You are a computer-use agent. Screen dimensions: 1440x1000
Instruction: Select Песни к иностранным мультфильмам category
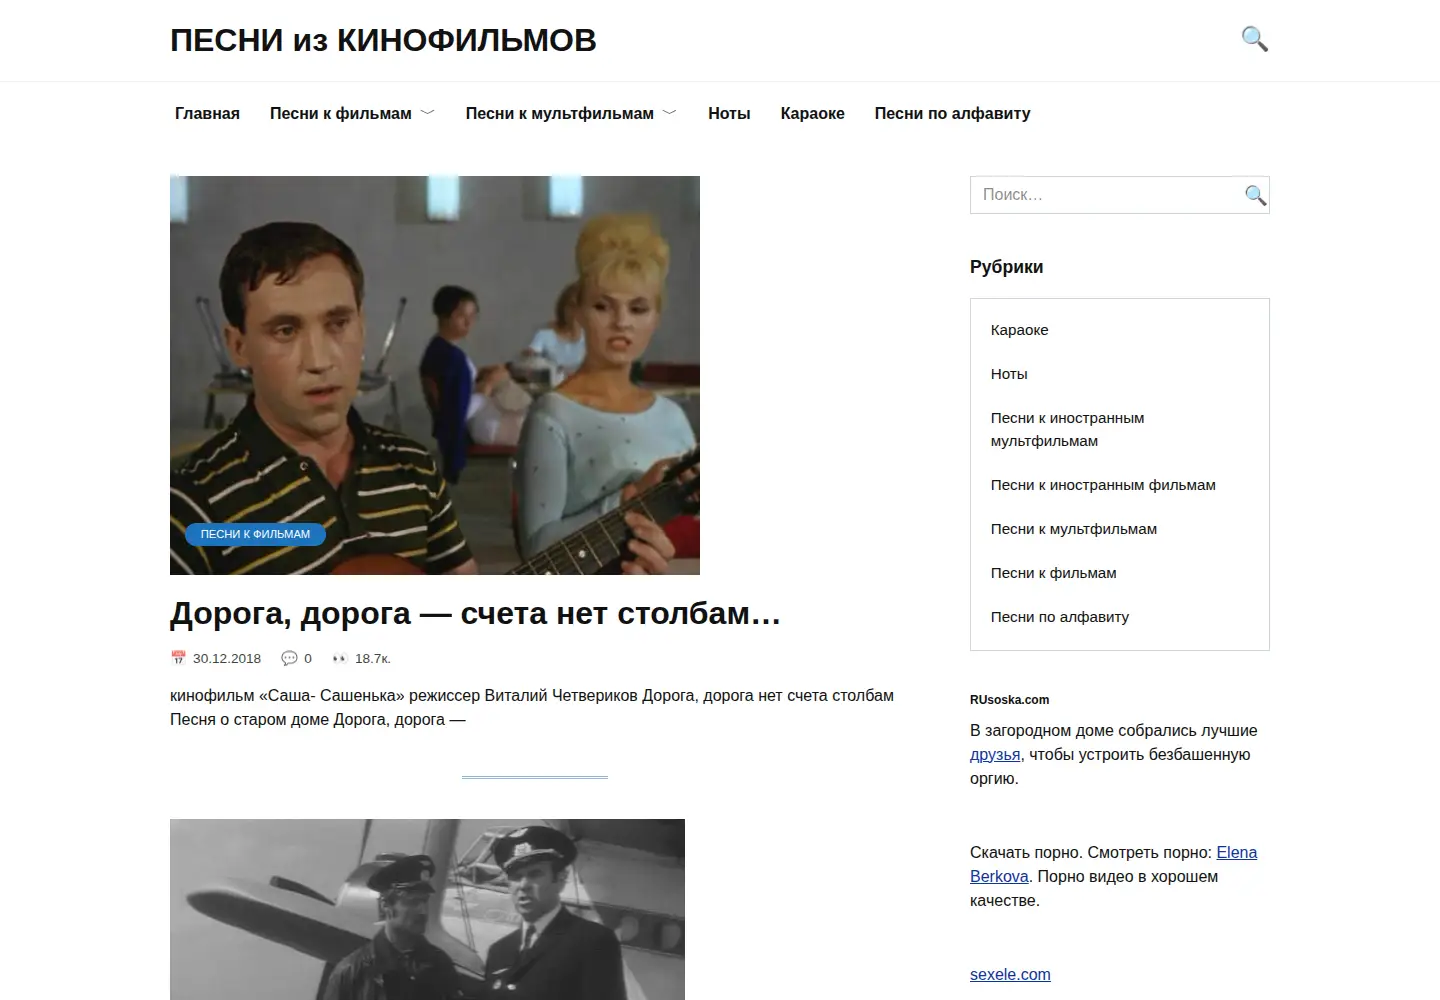[1068, 429]
